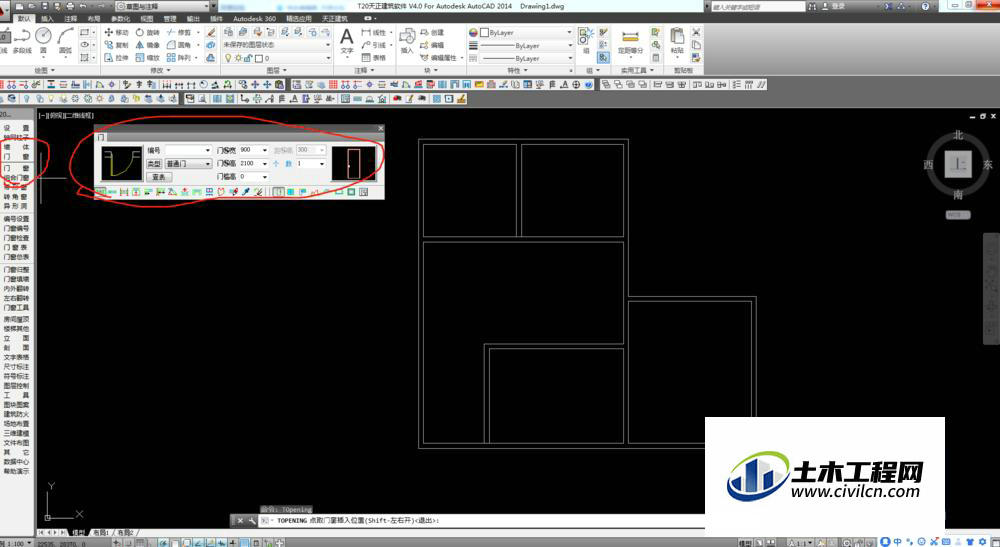Click the 组 group tool
This screenshot has width=1000, height=547.
[585, 41]
